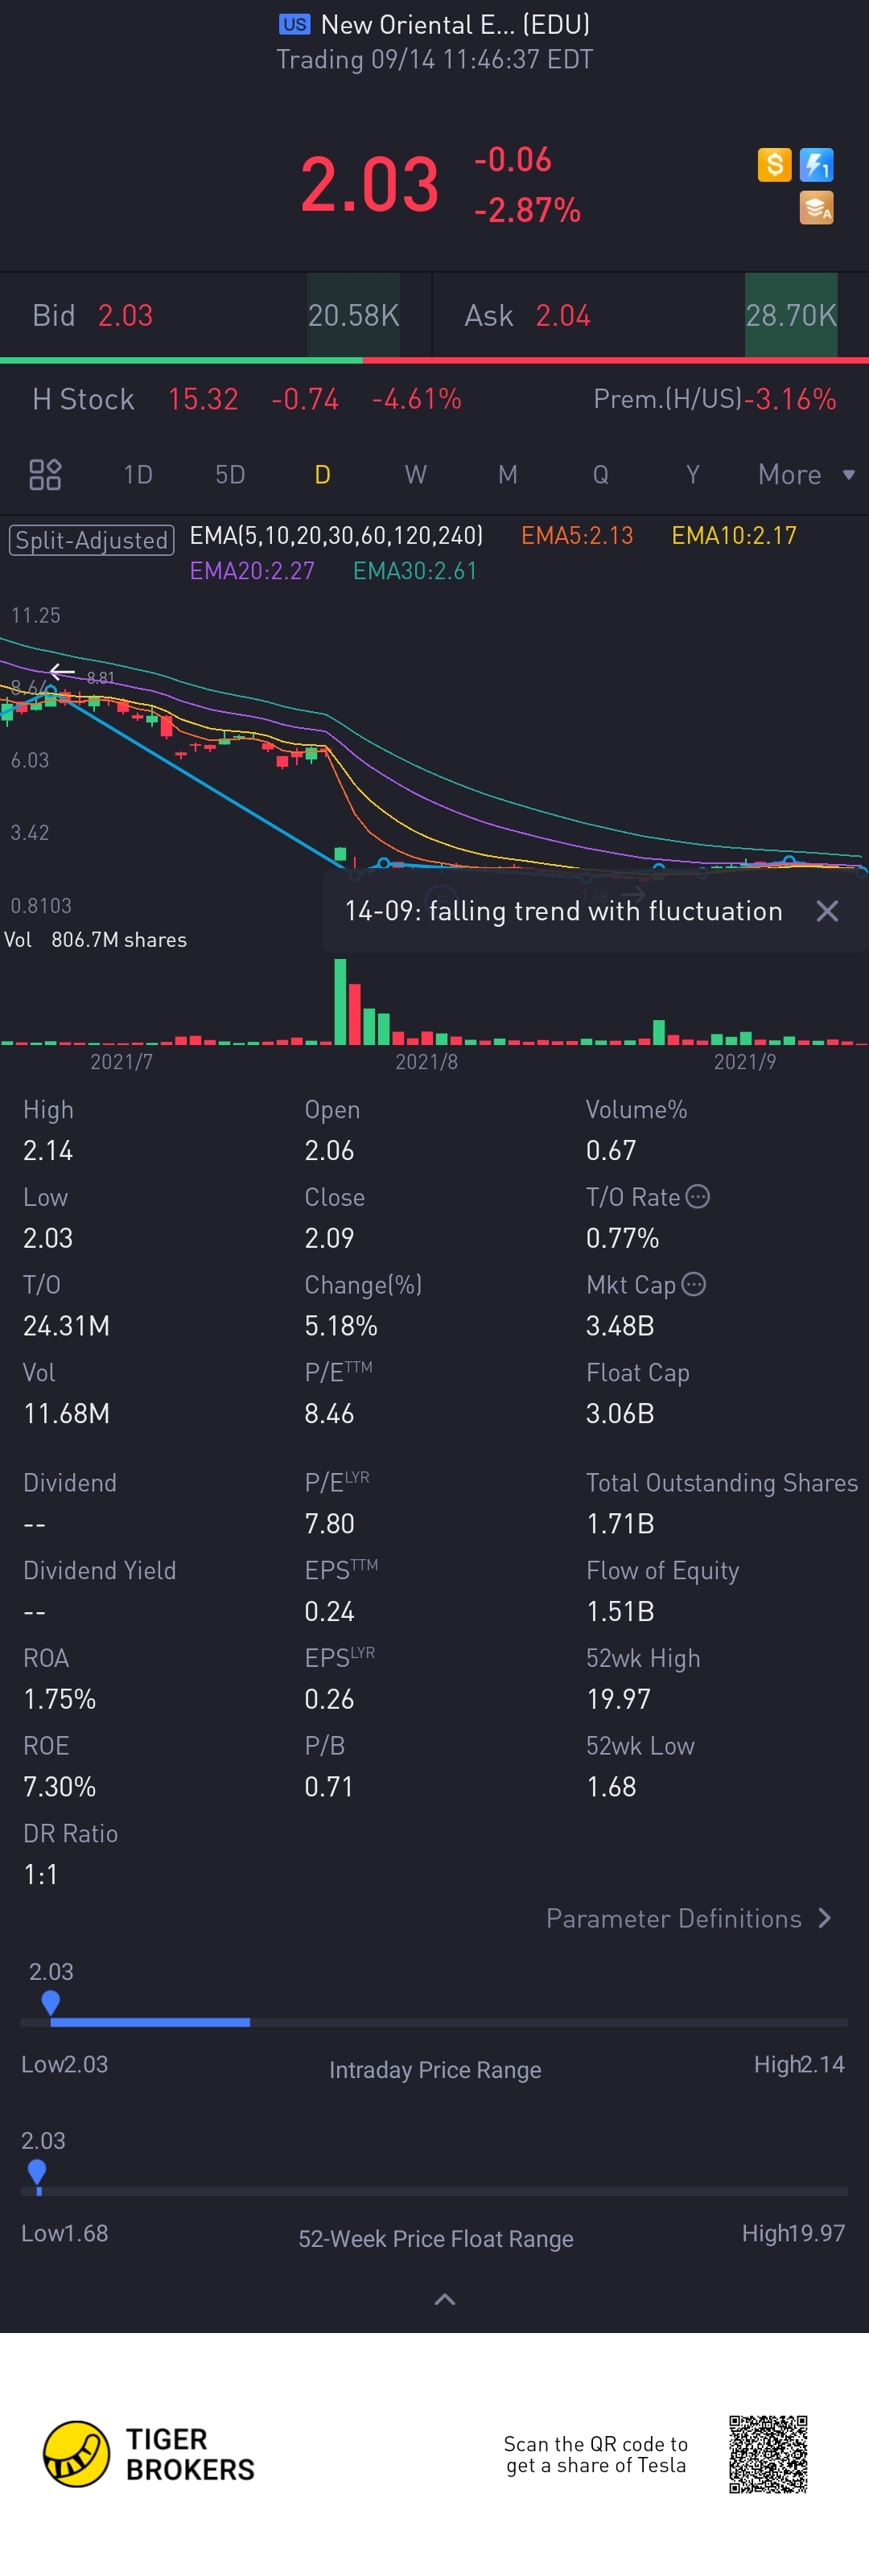Toggle the Split-Adjusted setting
This screenshot has width=869, height=2576.
[92, 540]
